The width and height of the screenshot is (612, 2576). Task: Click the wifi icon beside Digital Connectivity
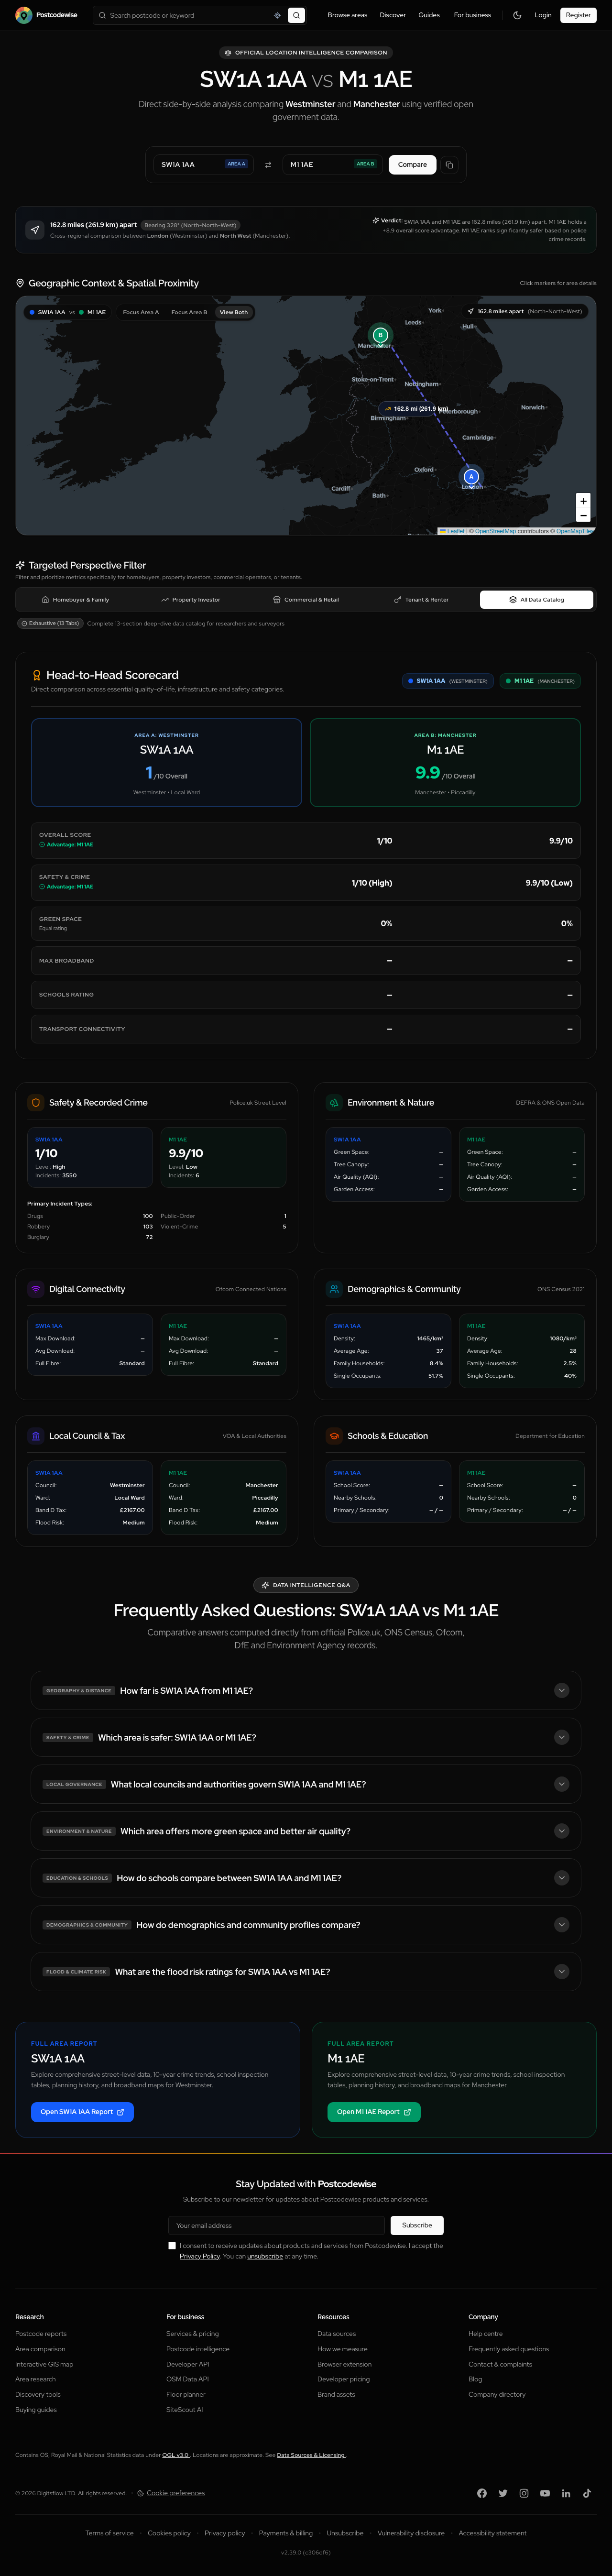pyautogui.click(x=36, y=1289)
